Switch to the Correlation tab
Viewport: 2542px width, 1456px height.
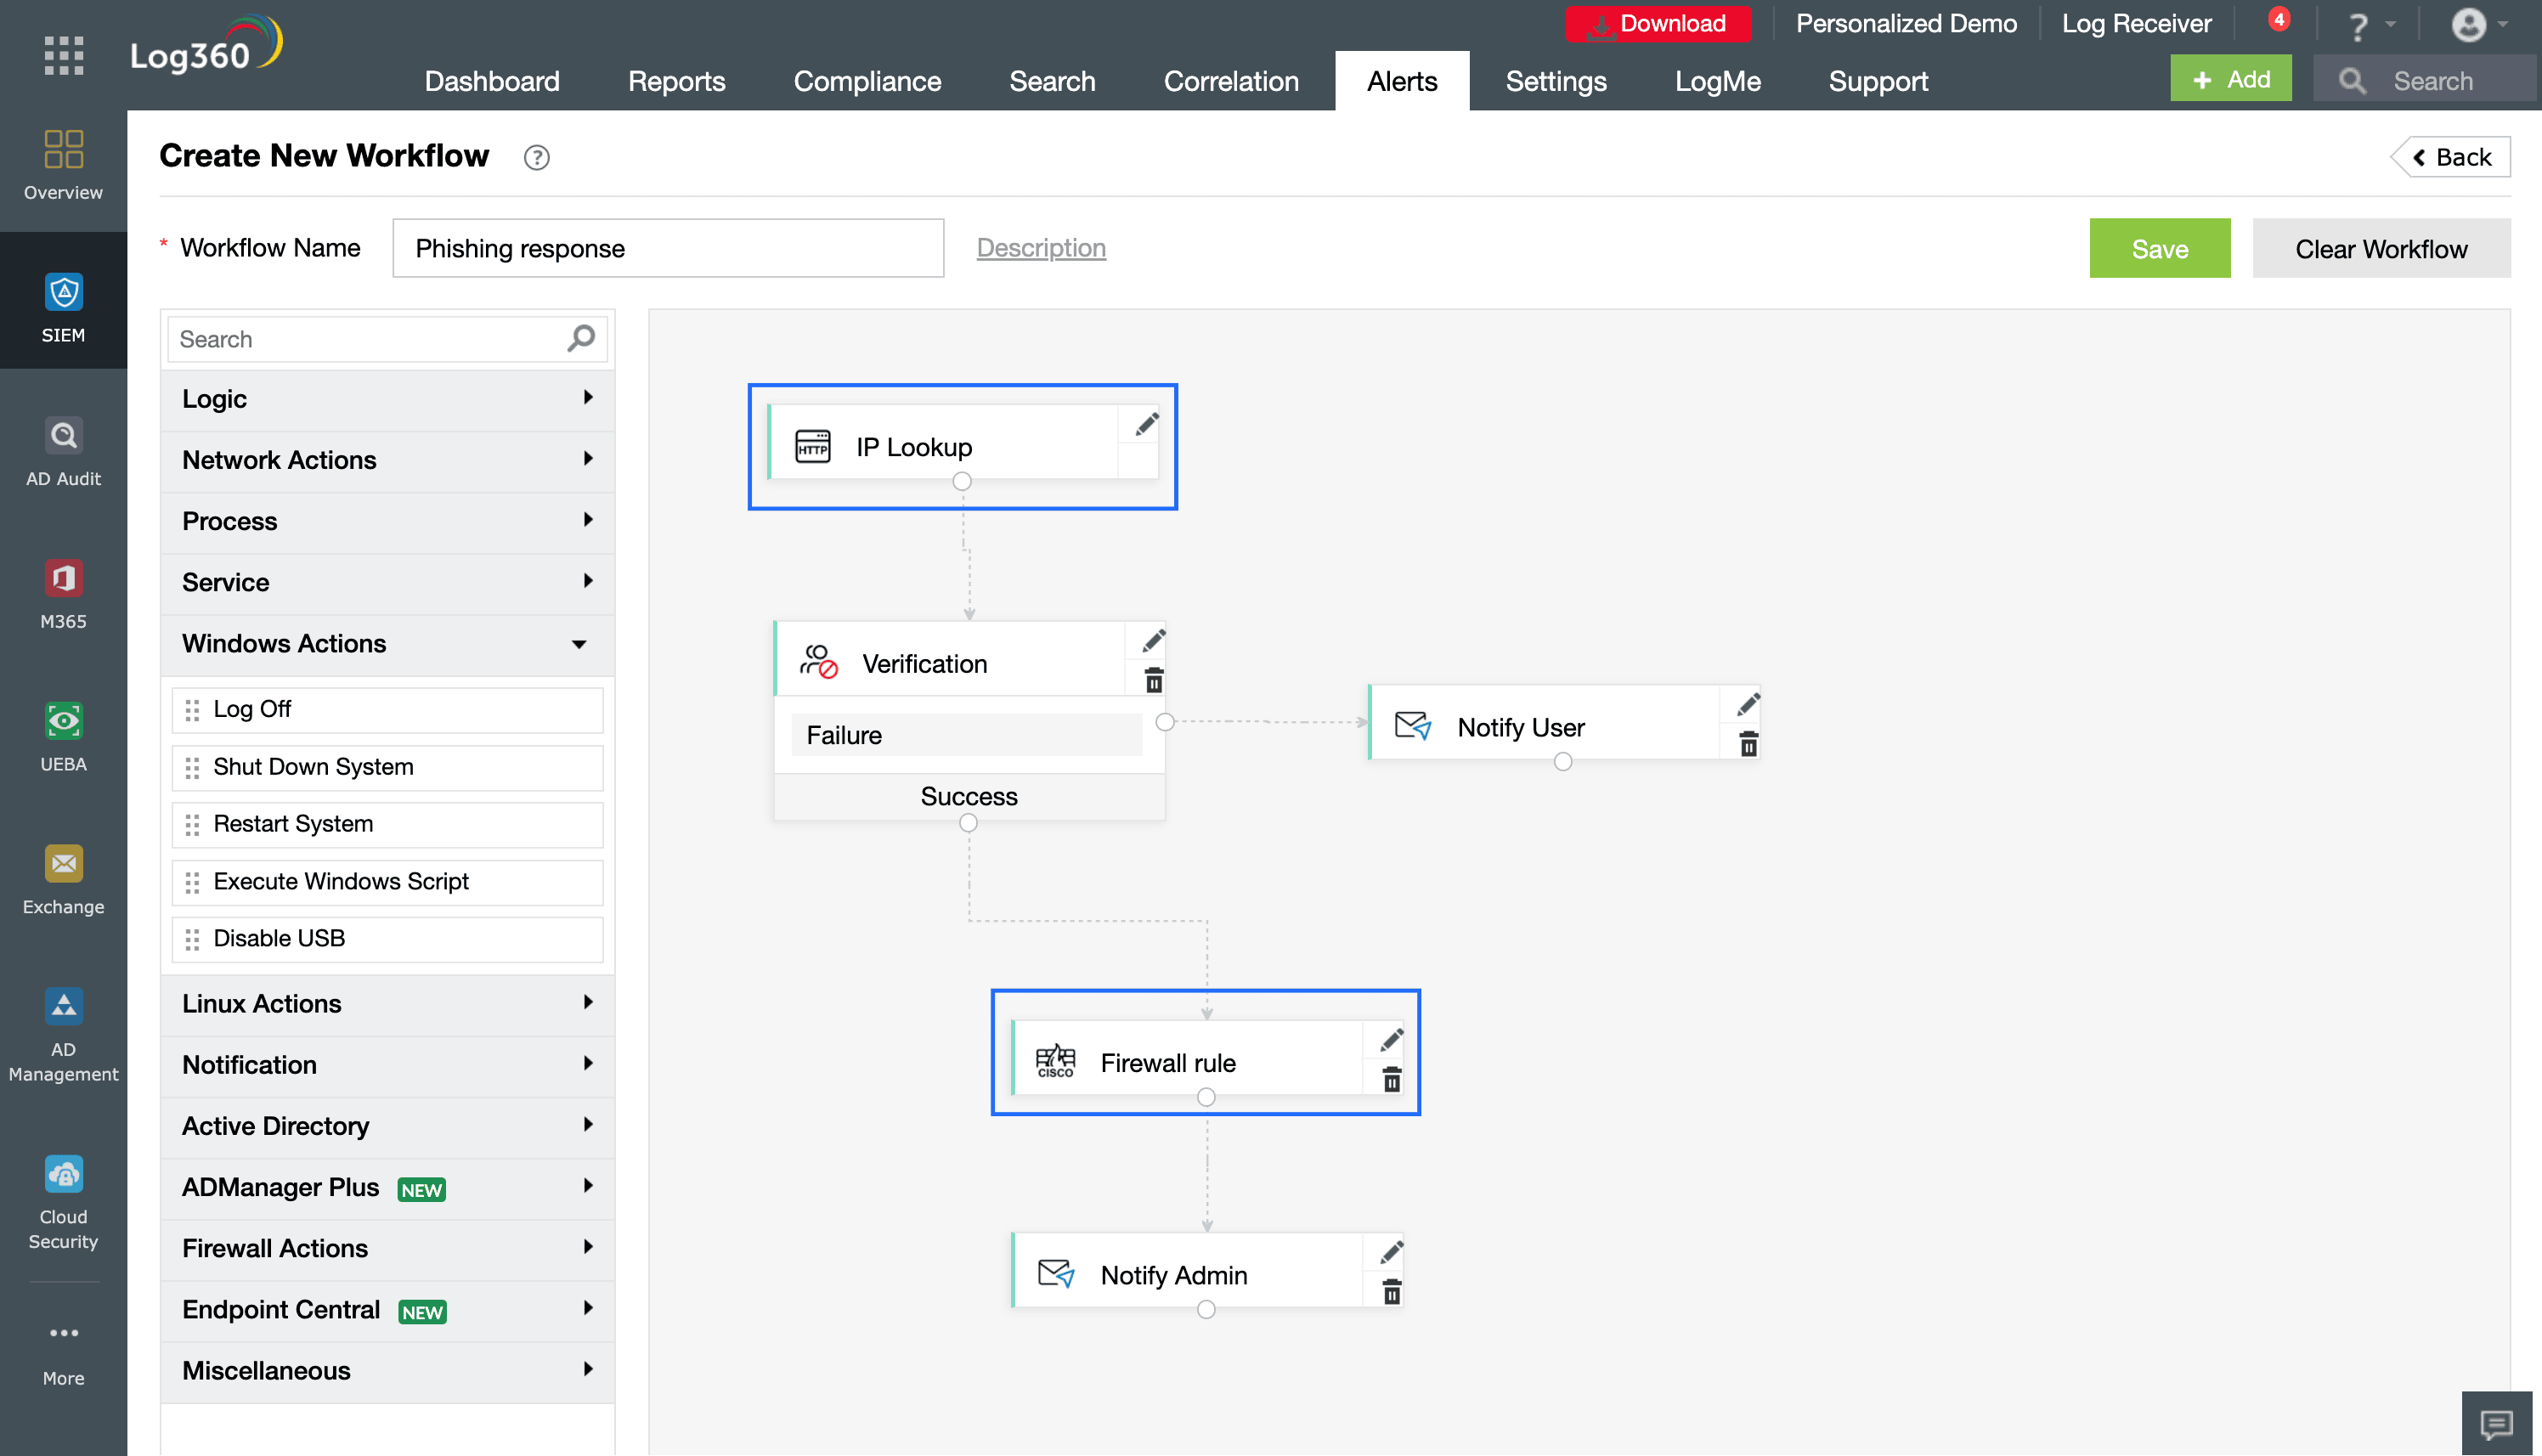click(x=1231, y=81)
